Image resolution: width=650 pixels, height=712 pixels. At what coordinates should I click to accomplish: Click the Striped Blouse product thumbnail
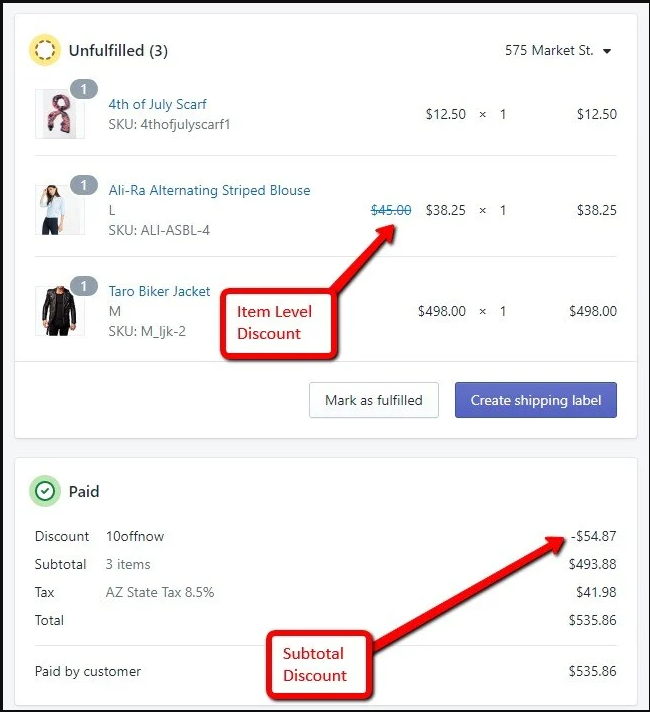click(53, 210)
